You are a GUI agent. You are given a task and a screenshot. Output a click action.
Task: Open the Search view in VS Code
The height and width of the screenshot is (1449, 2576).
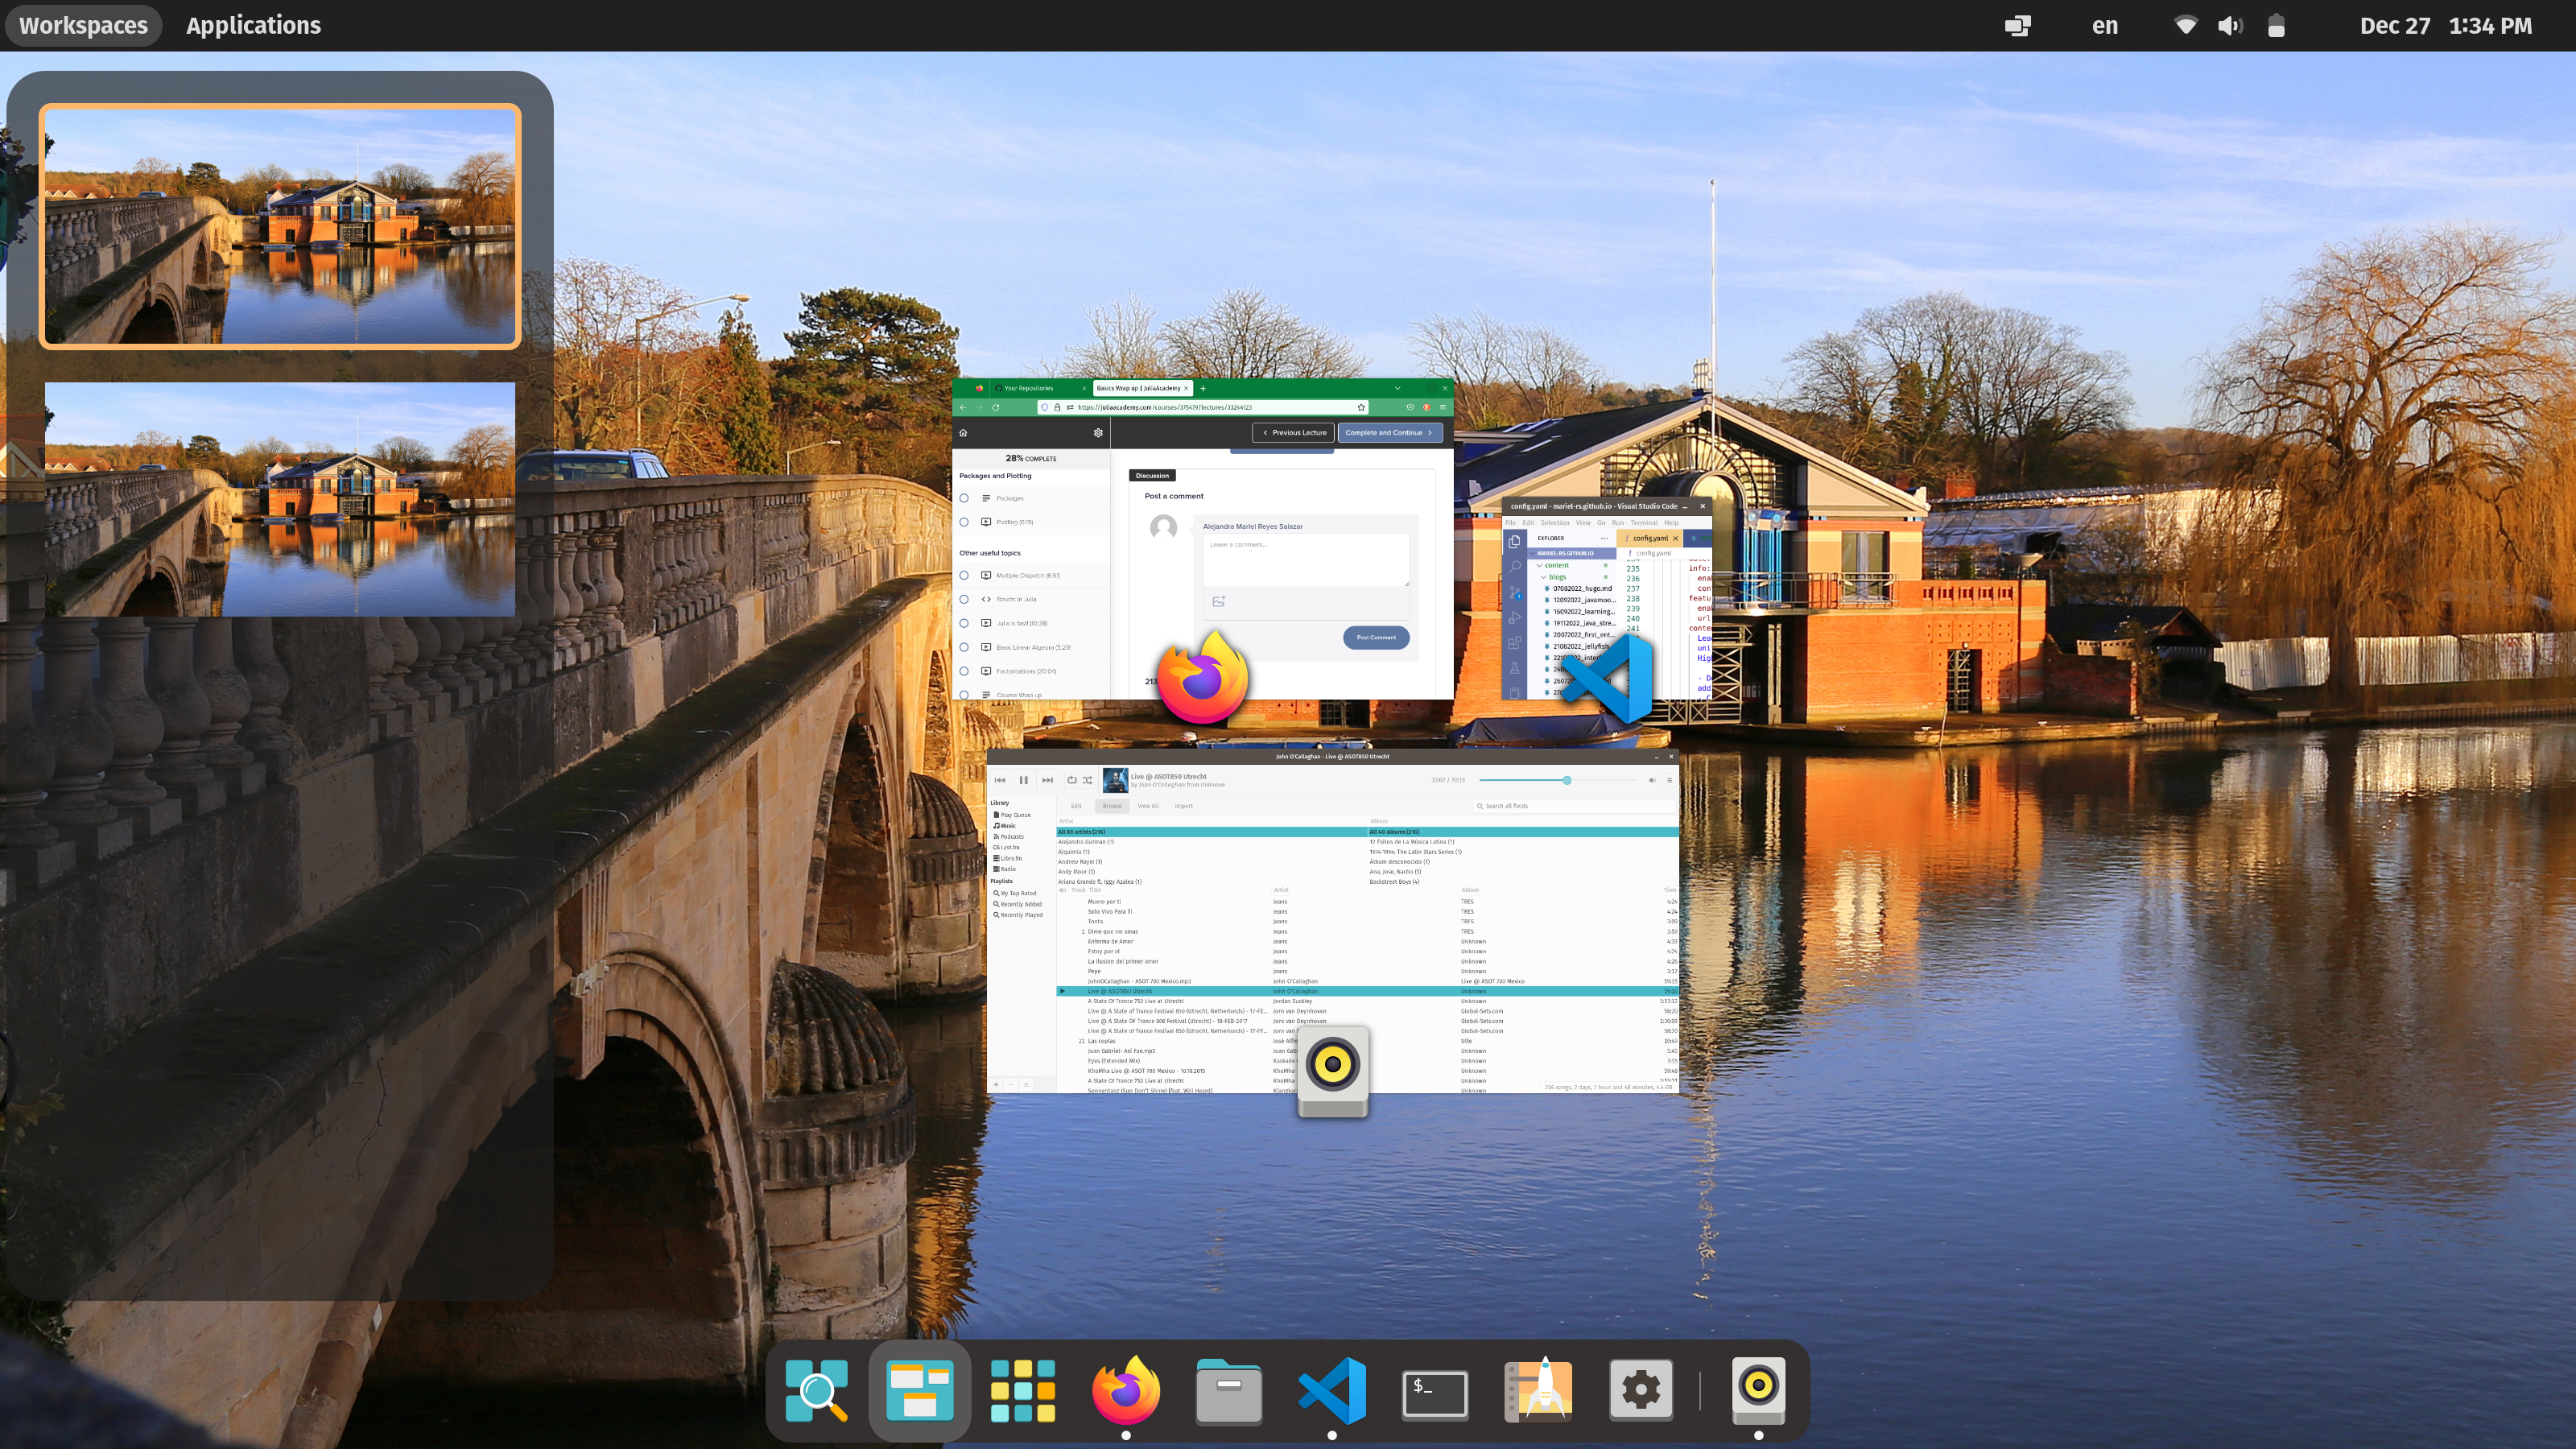point(1514,567)
